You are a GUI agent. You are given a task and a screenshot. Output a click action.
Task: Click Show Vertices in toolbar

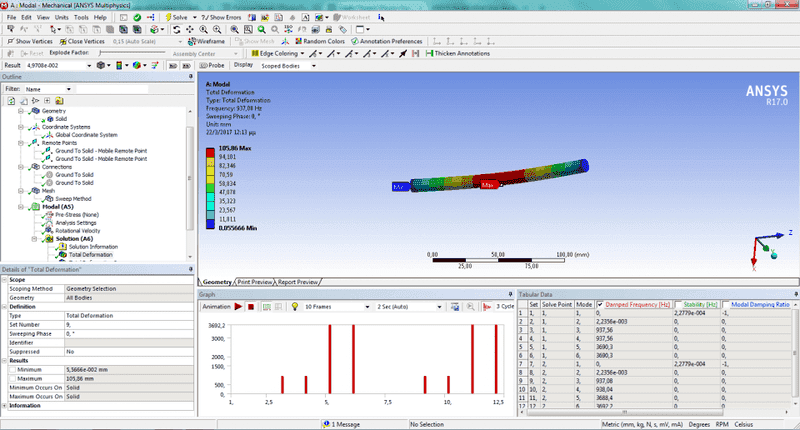coord(31,41)
